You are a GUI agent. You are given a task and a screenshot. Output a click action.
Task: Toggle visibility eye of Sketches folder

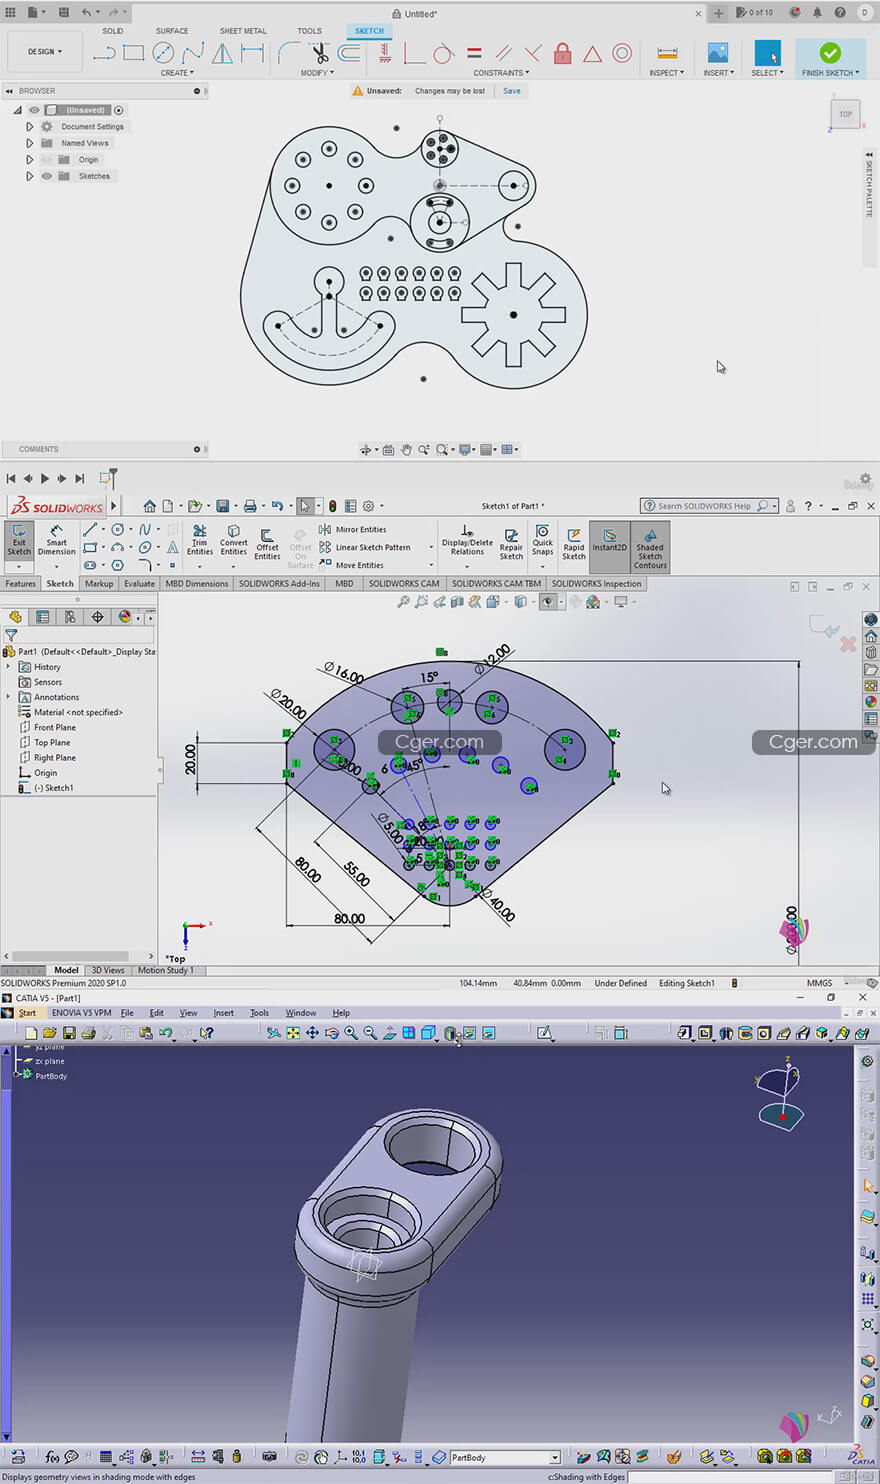point(46,176)
